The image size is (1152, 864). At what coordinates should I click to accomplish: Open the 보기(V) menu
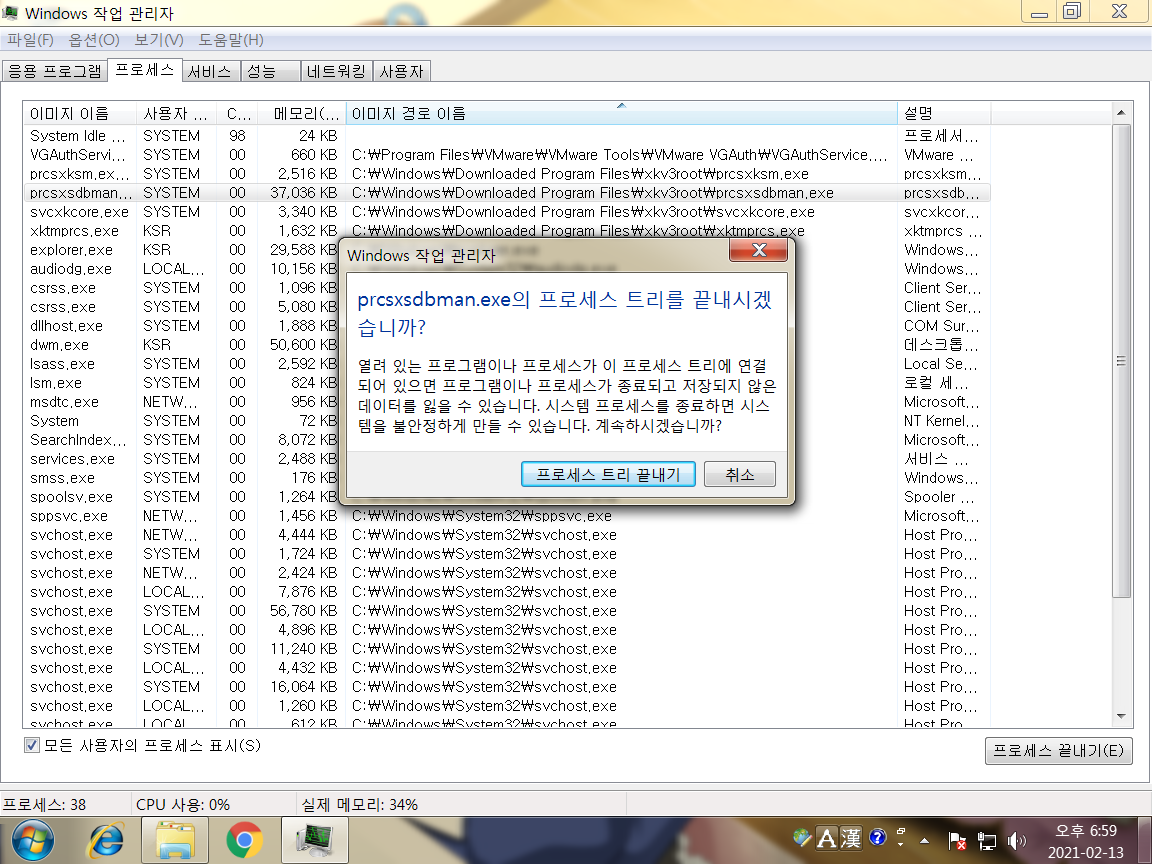[x=159, y=40]
